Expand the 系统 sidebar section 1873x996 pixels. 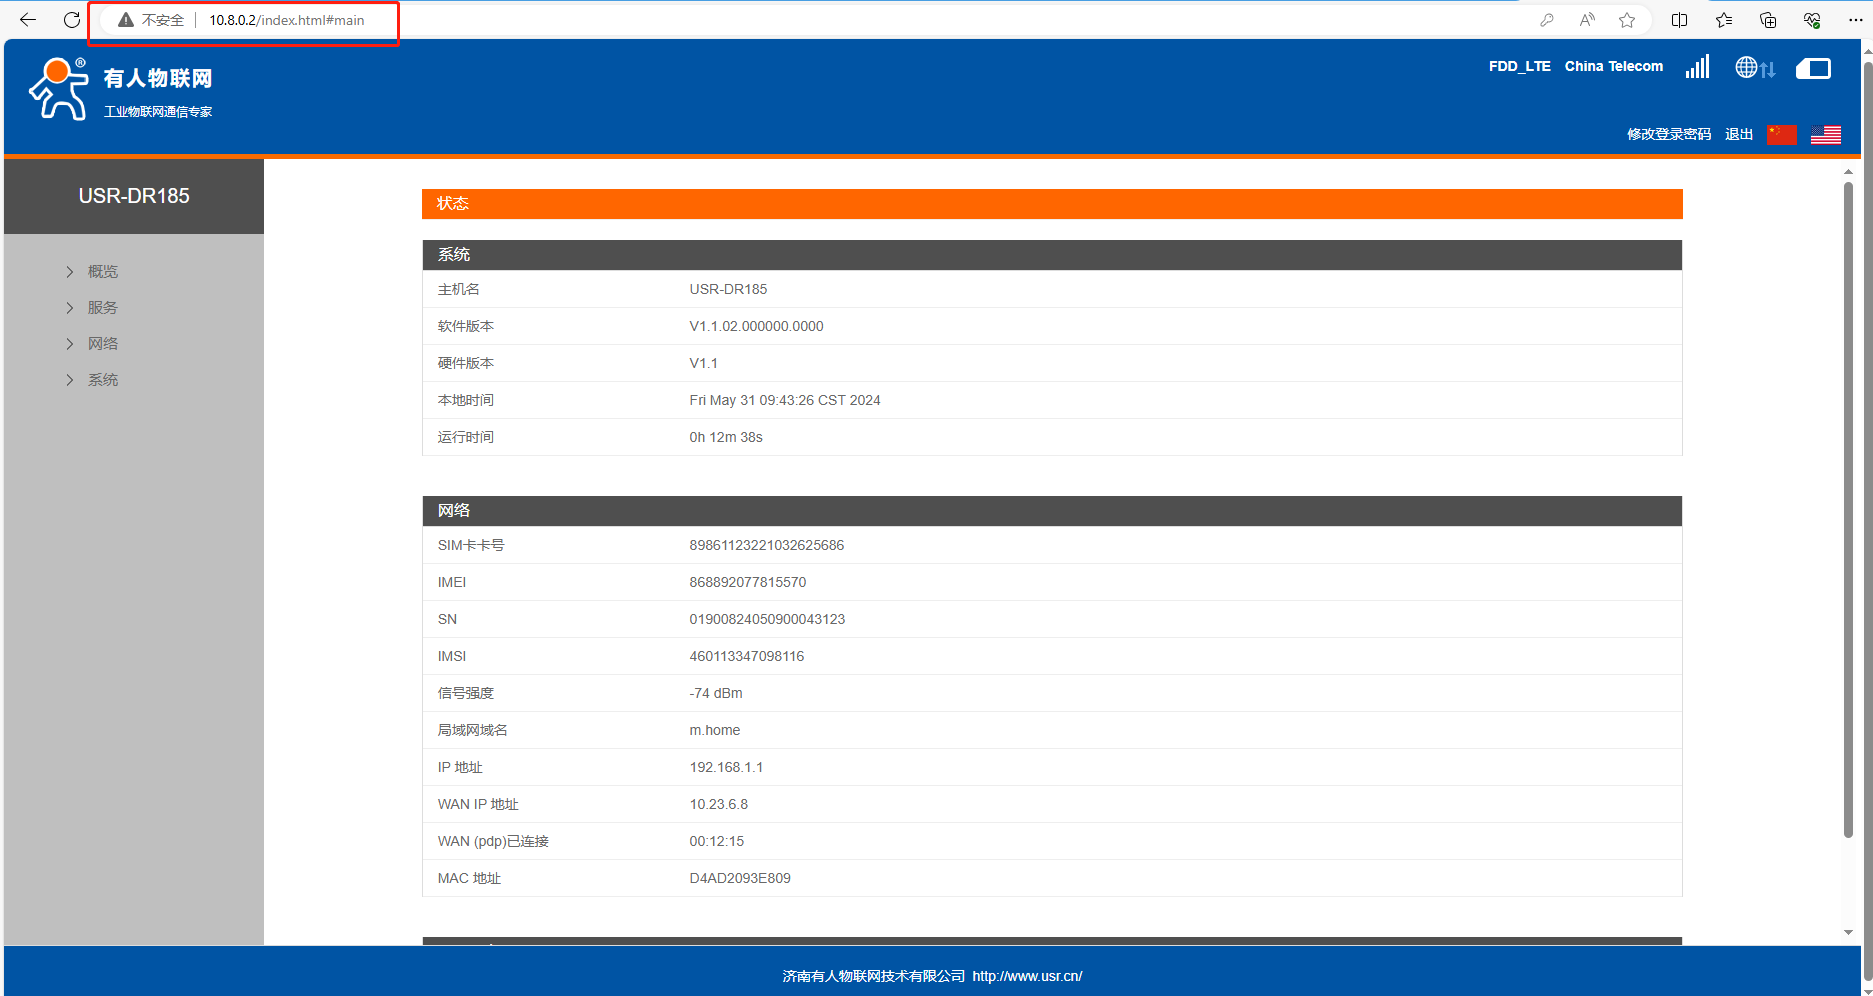(102, 380)
